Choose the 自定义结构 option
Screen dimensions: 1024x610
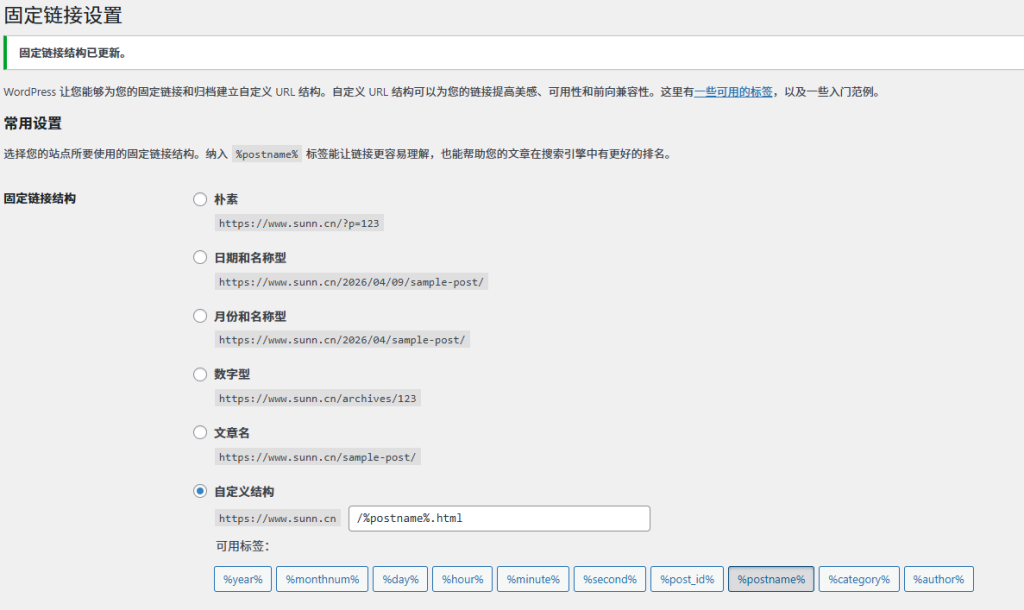[x=200, y=490]
